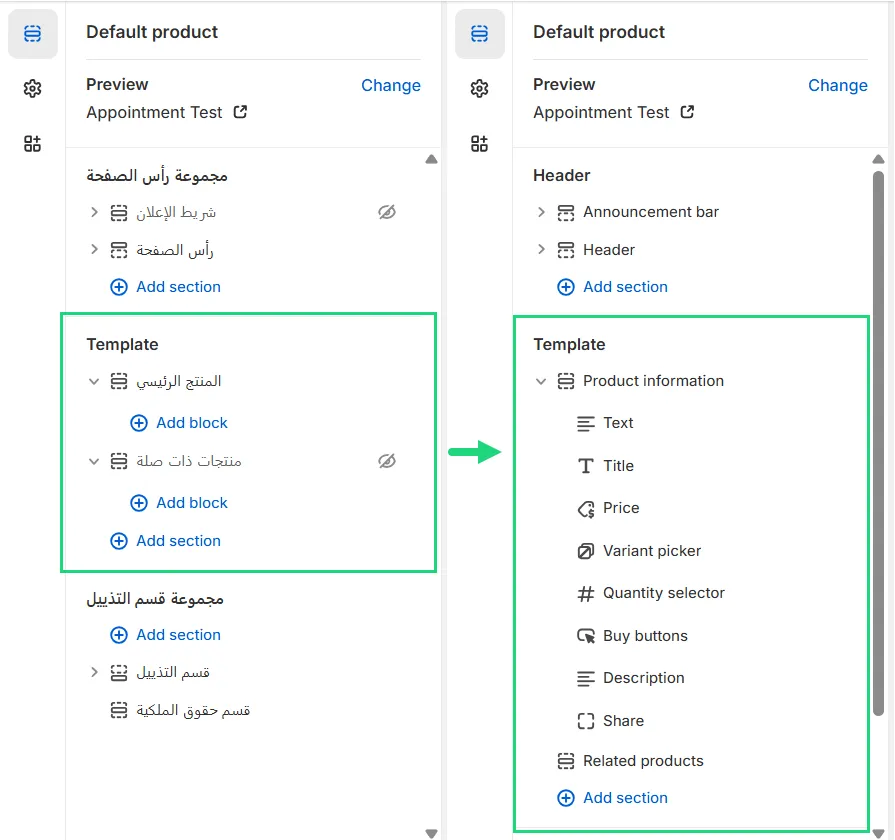Click the right panel's vertical scrollbar thumb
The height and width of the screenshot is (840, 895).
(x=878, y=440)
